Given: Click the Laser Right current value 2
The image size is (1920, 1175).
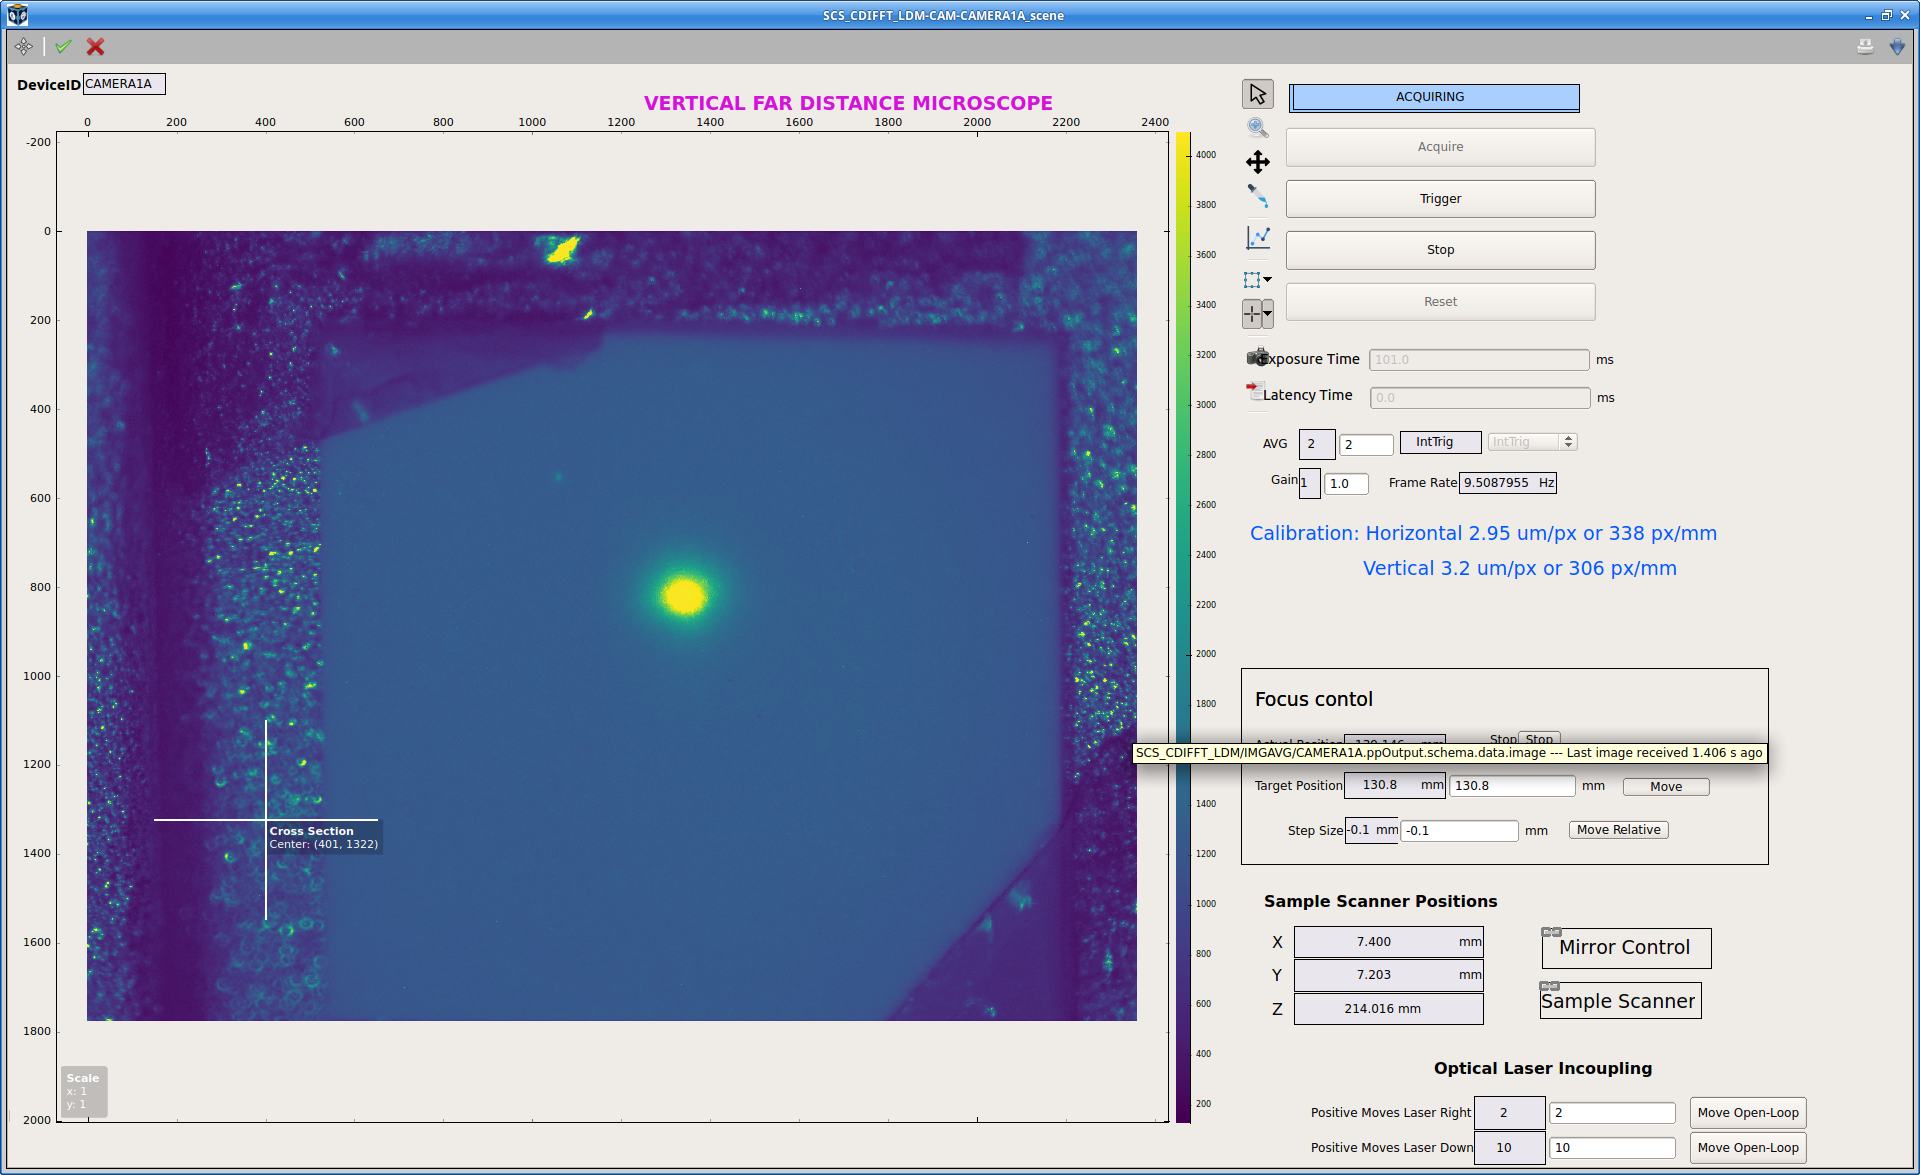Looking at the screenshot, I should 1509,1113.
